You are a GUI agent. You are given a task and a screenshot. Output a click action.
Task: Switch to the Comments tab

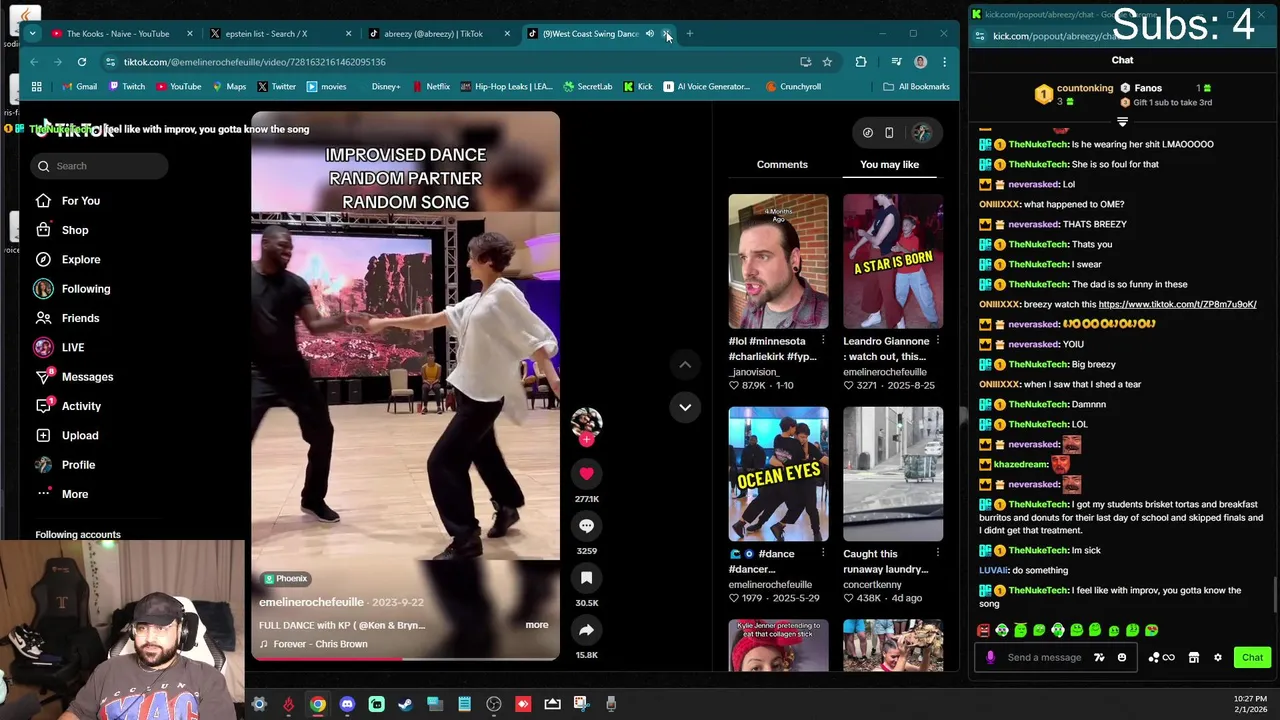click(782, 165)
